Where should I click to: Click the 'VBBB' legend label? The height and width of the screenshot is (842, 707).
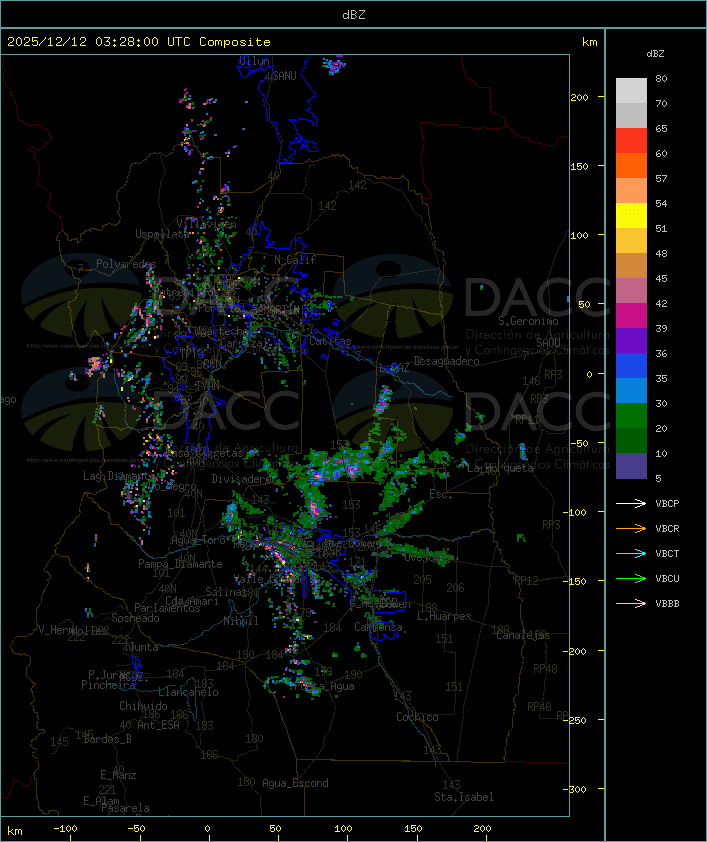tap(667, 604)
